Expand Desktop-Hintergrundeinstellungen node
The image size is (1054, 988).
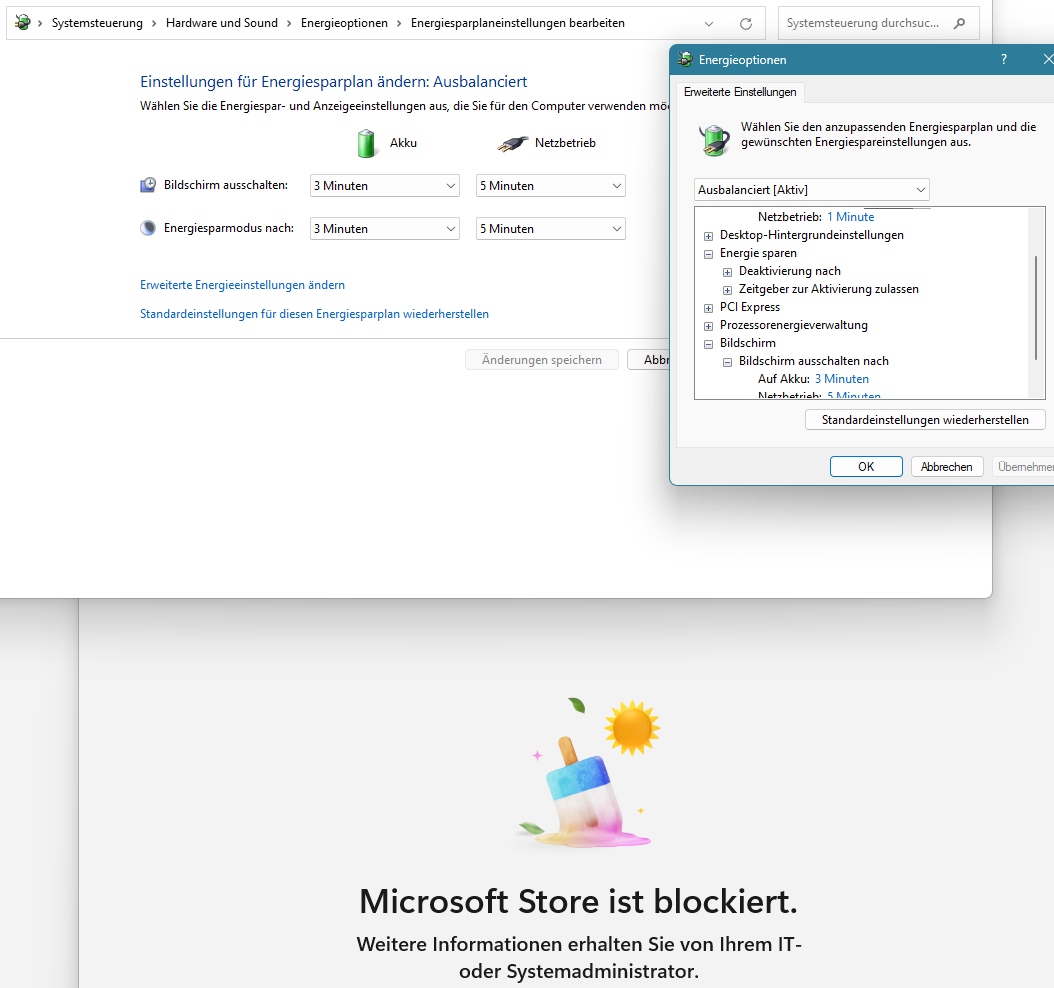(x=708, y=236)
